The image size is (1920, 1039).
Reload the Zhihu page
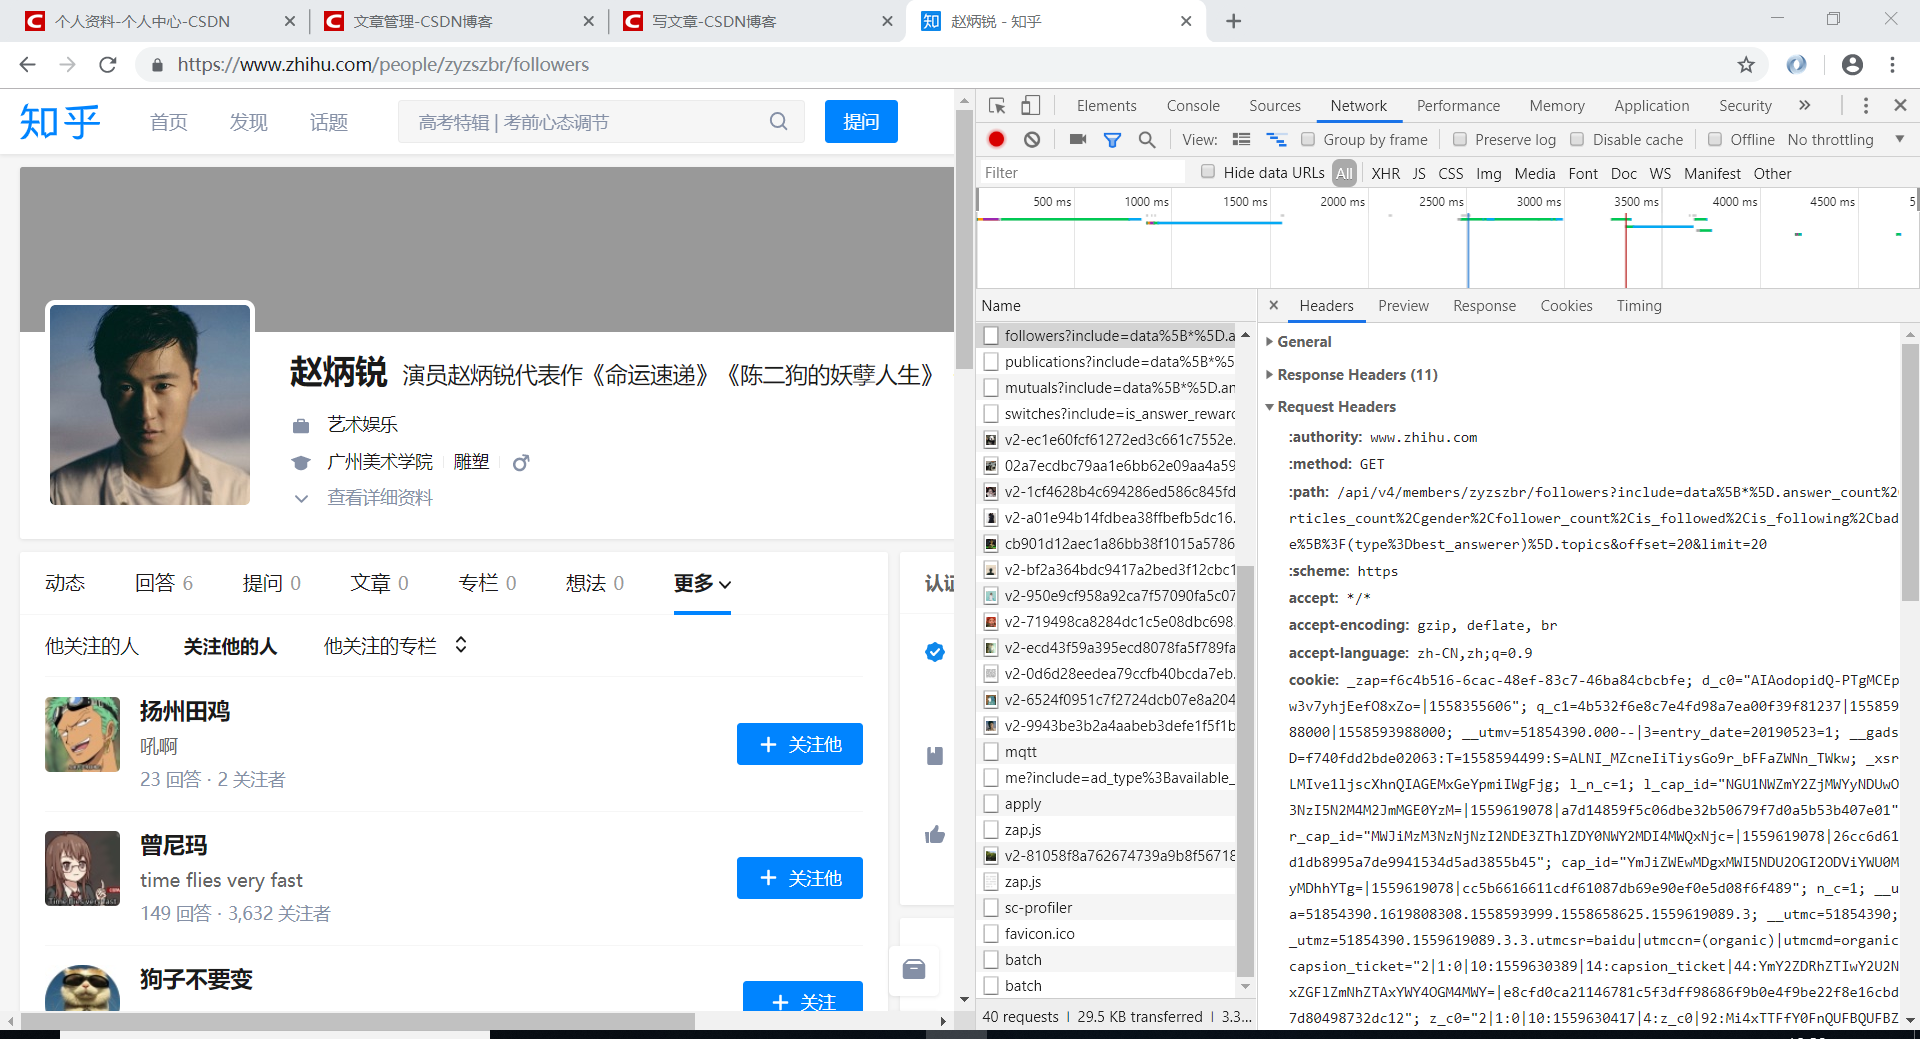(x=108, y=64)
